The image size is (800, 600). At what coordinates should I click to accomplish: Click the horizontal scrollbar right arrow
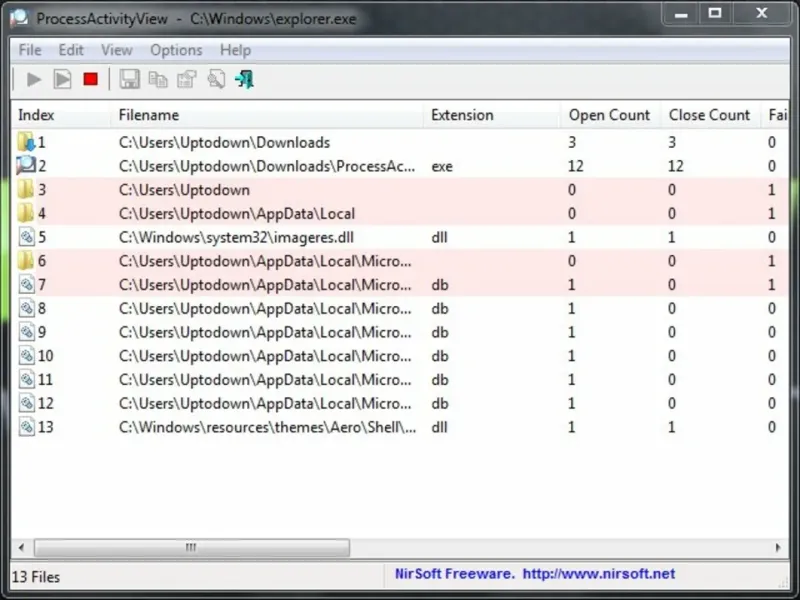778,547
